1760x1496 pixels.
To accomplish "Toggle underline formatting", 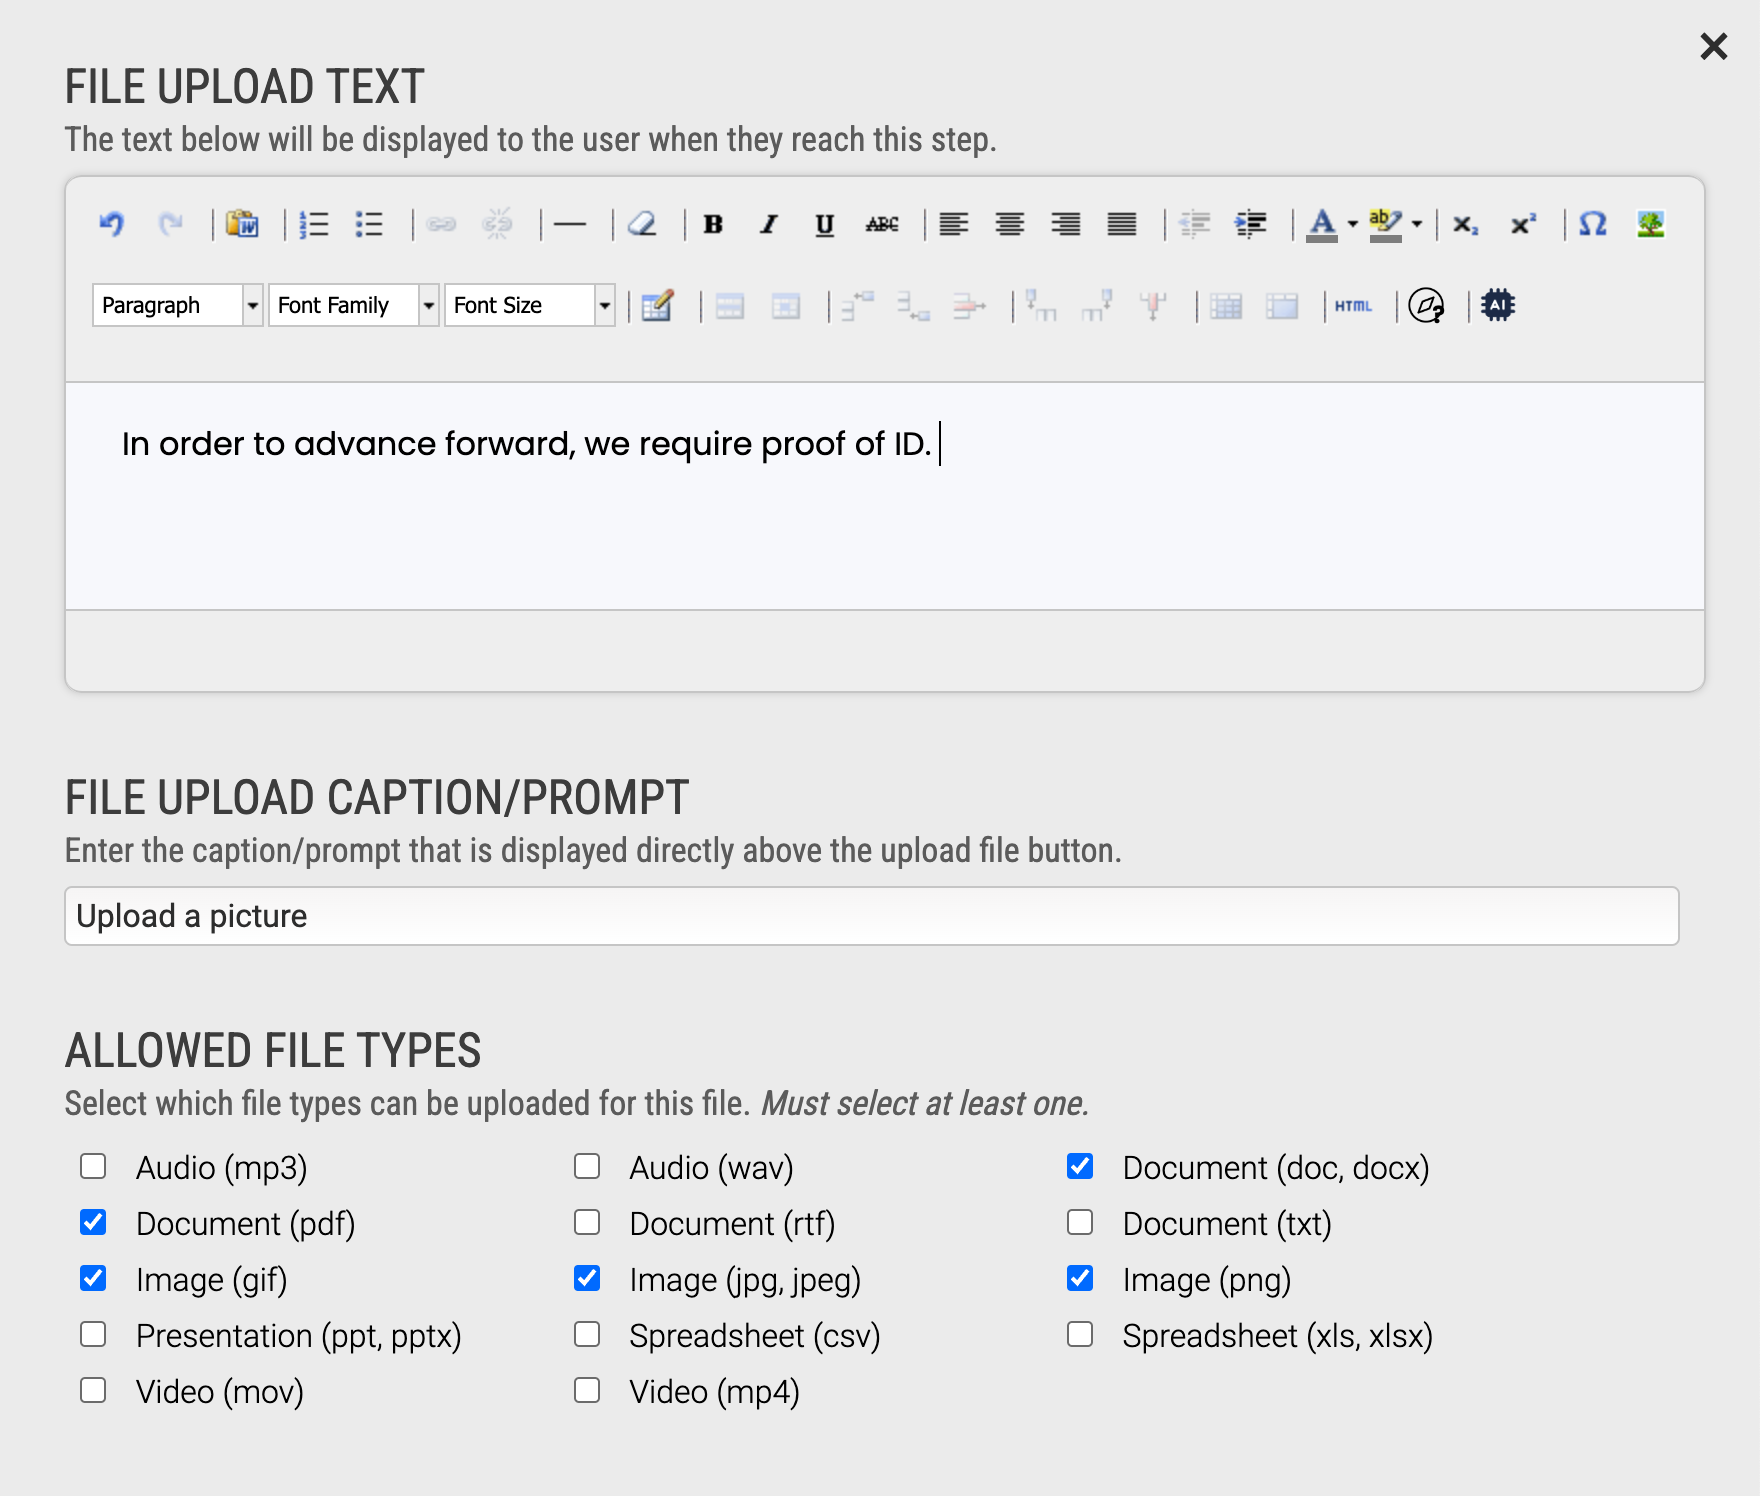I will pos(825,224).
